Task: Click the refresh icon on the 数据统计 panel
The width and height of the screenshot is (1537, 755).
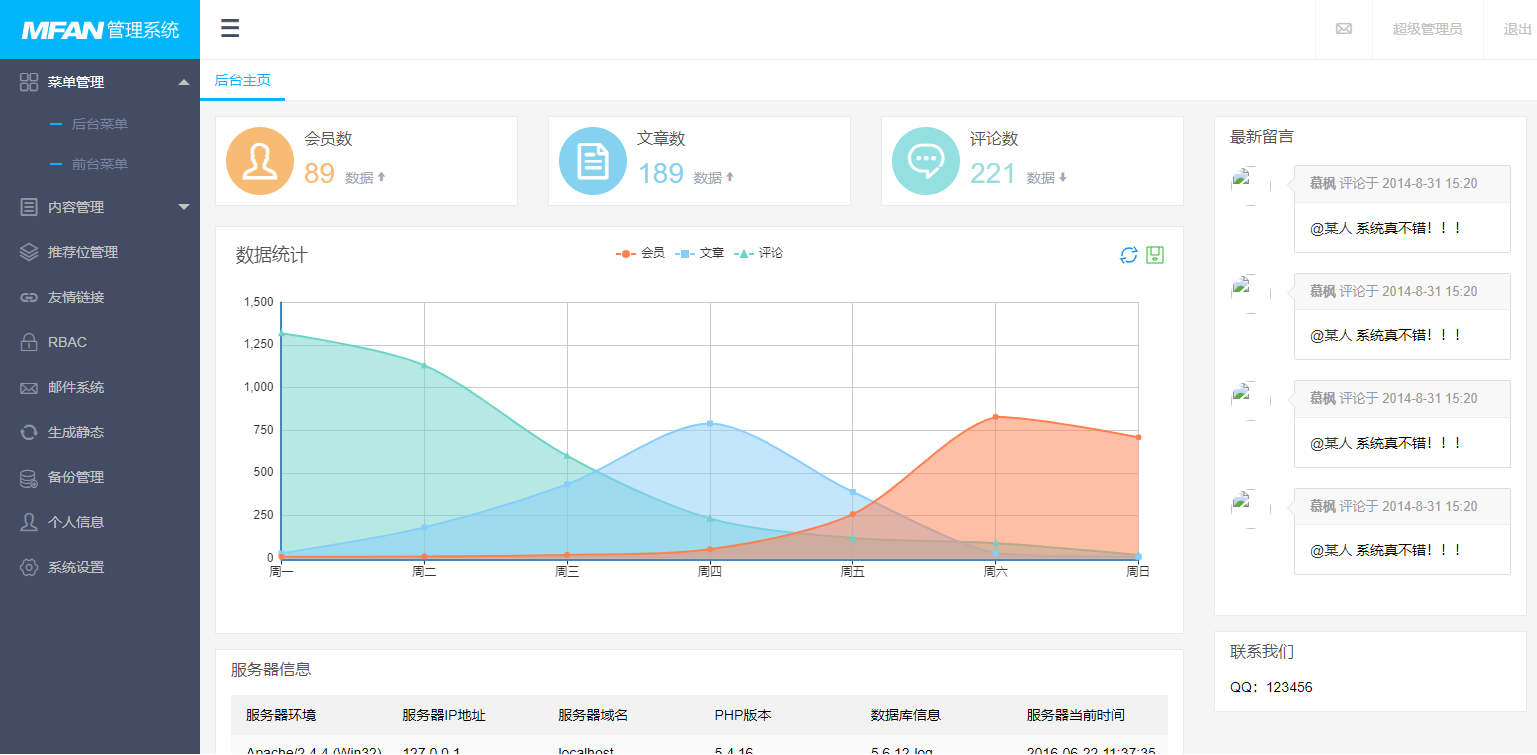Action: point(1129,255)
